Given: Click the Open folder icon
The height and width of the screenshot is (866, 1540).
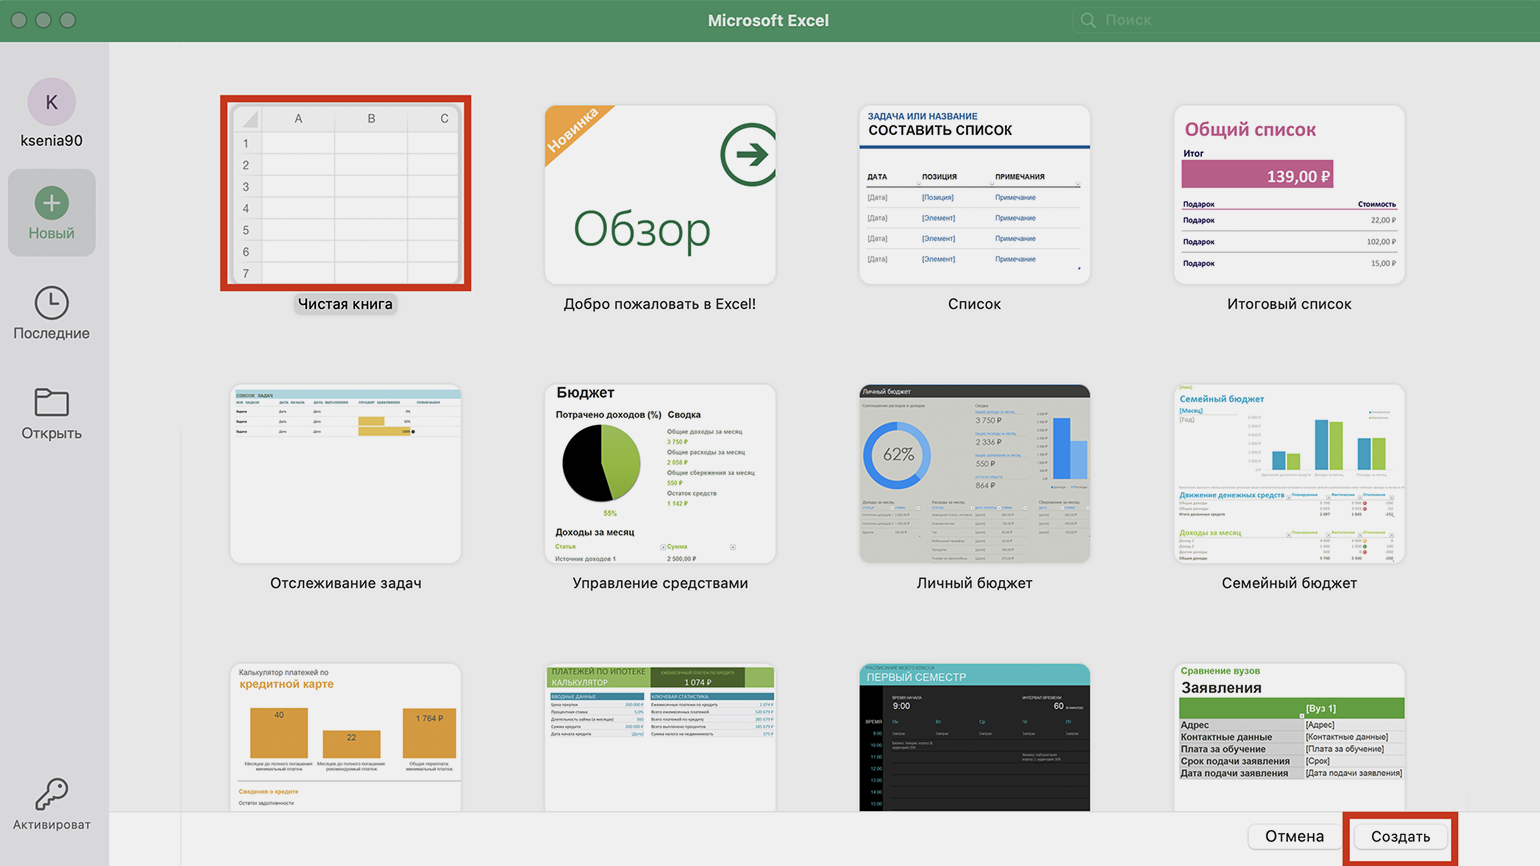Looking at the screenshot, I should pos(51,402).
